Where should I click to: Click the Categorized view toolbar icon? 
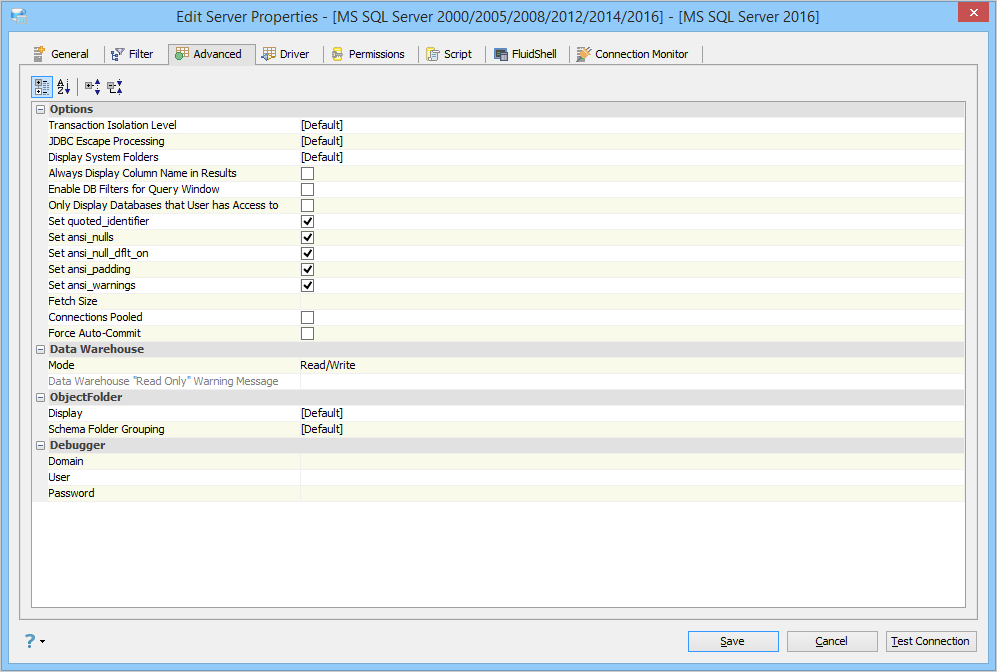click(42, 87)
